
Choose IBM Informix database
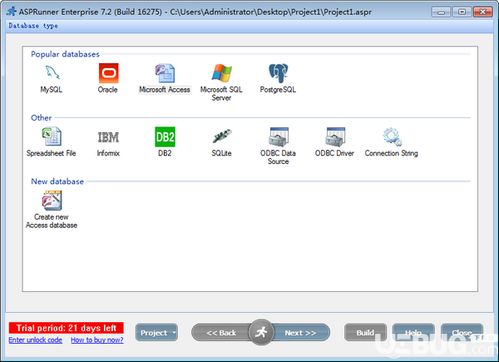pos(108,137)
